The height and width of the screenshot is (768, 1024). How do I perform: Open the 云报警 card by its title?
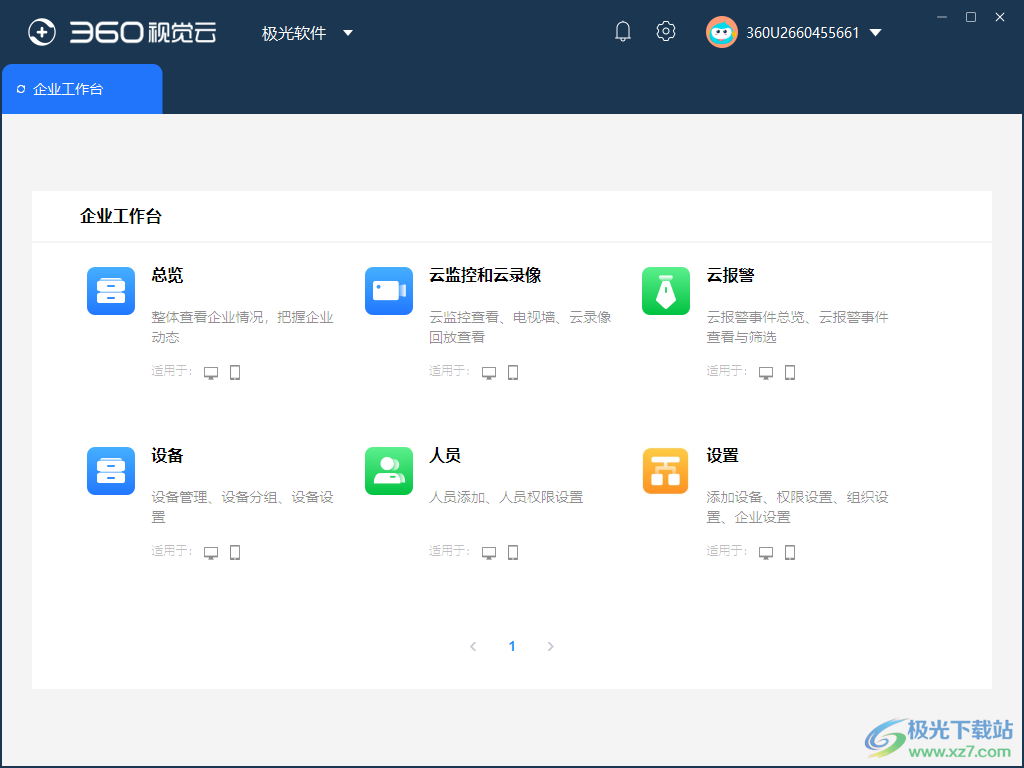click(730, 276)
